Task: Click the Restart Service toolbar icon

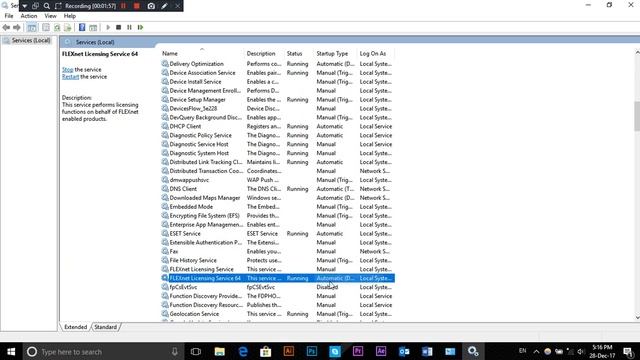Action: pos(140,27)
